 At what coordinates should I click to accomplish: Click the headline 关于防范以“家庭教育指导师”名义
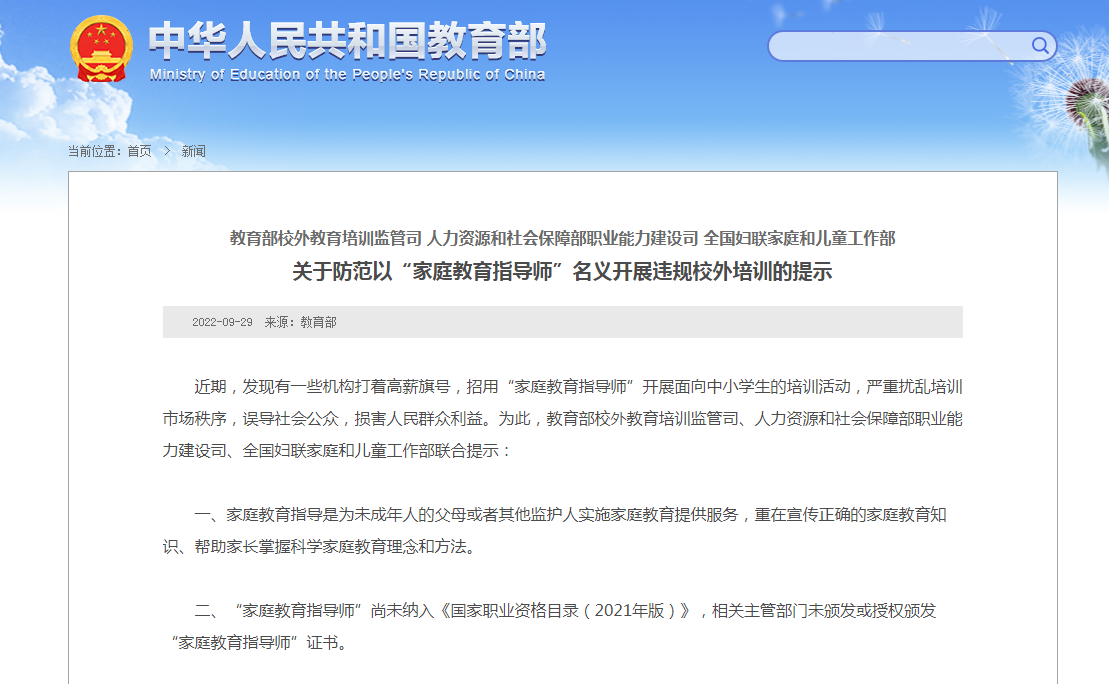tap(562, 272)
